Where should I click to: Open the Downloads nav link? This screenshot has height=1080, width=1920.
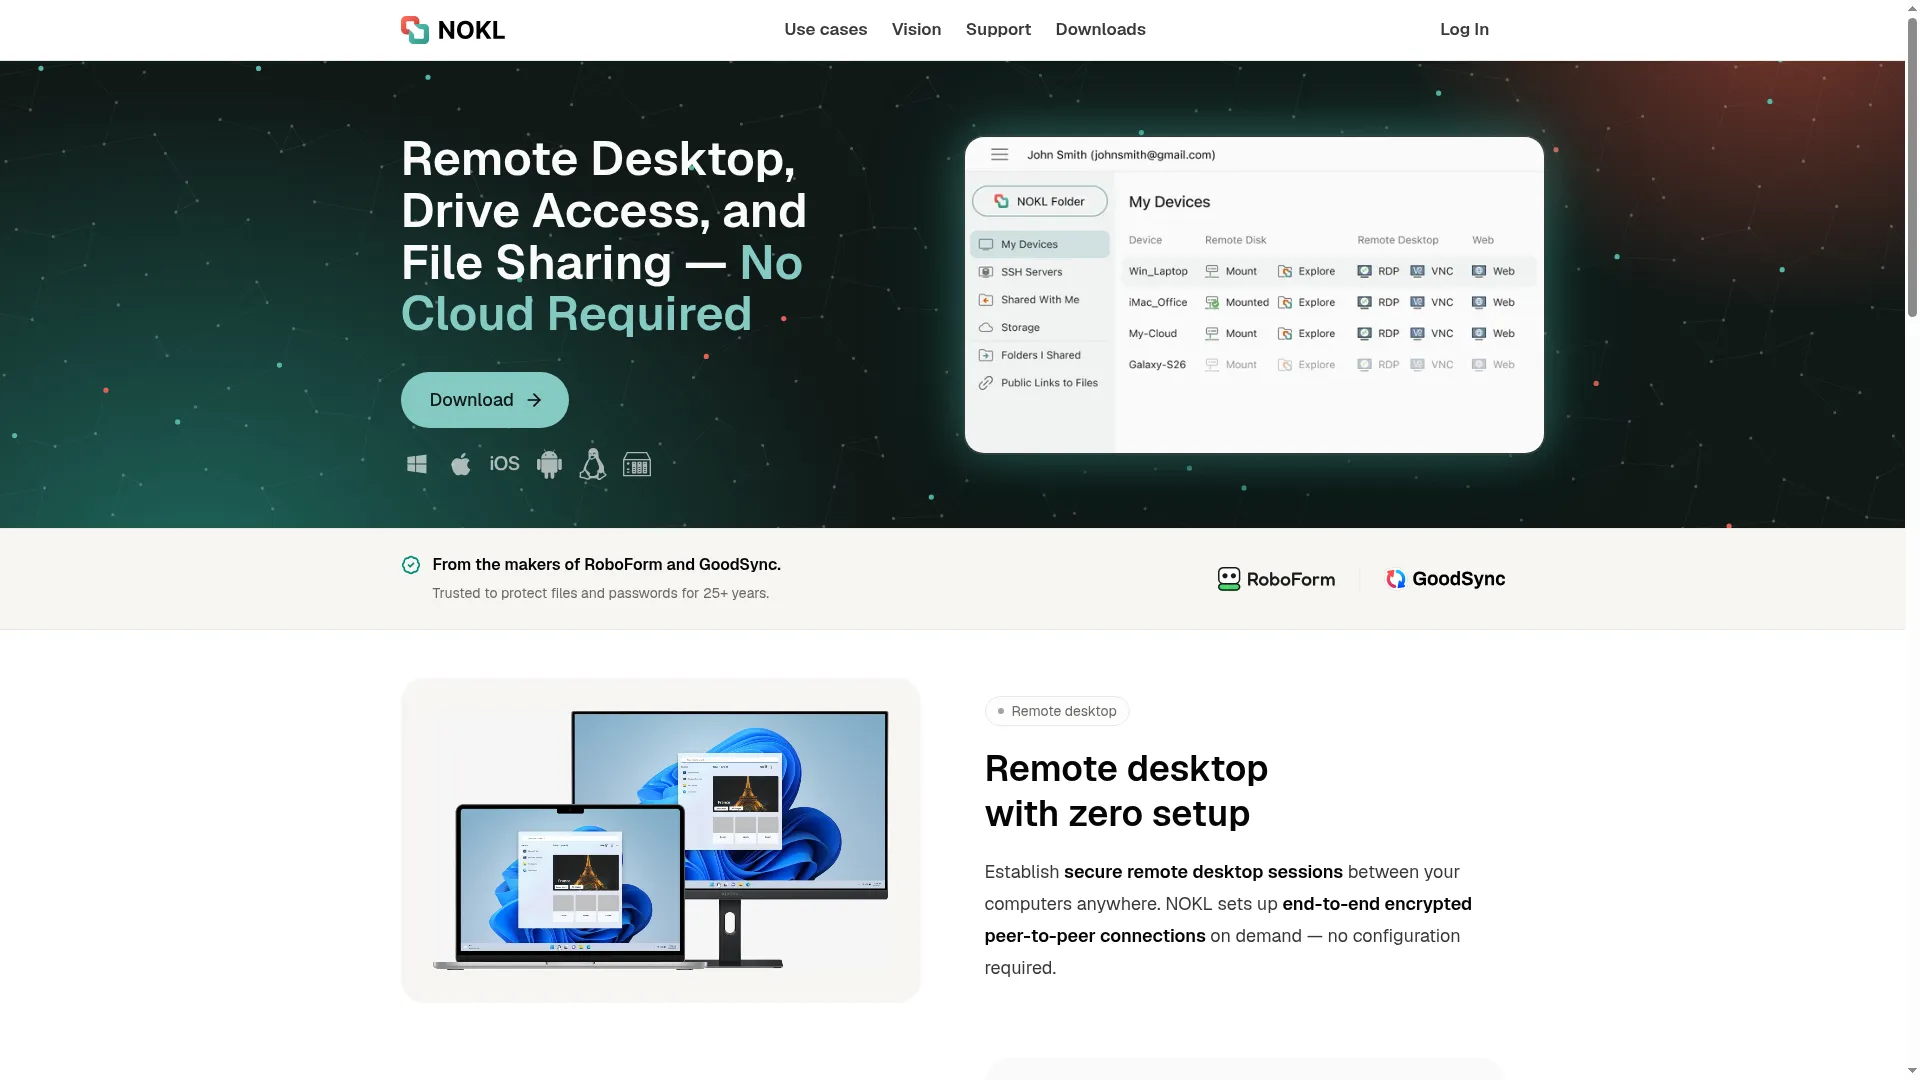coord(1100,30)
